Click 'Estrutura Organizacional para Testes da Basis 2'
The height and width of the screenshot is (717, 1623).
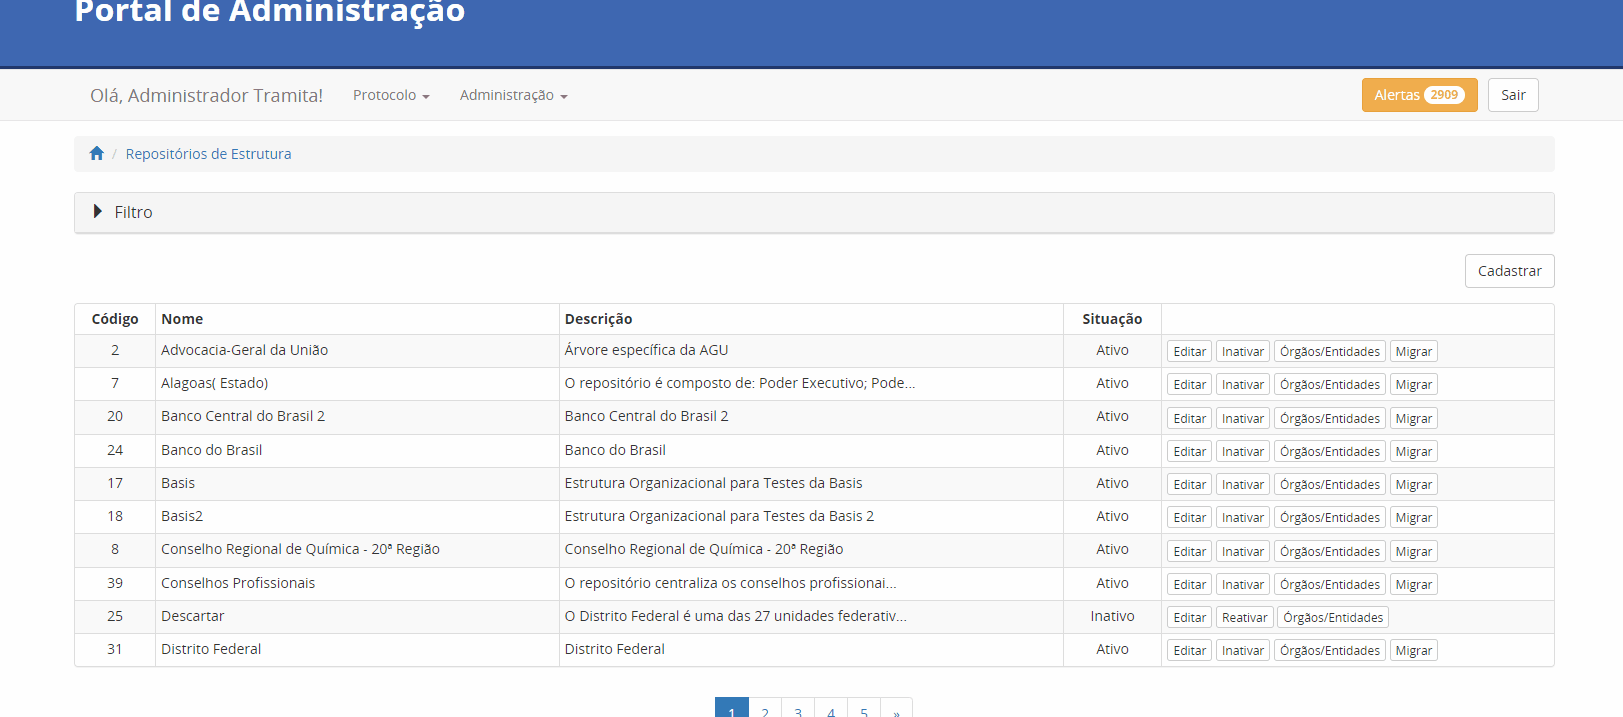pos(719,516)
